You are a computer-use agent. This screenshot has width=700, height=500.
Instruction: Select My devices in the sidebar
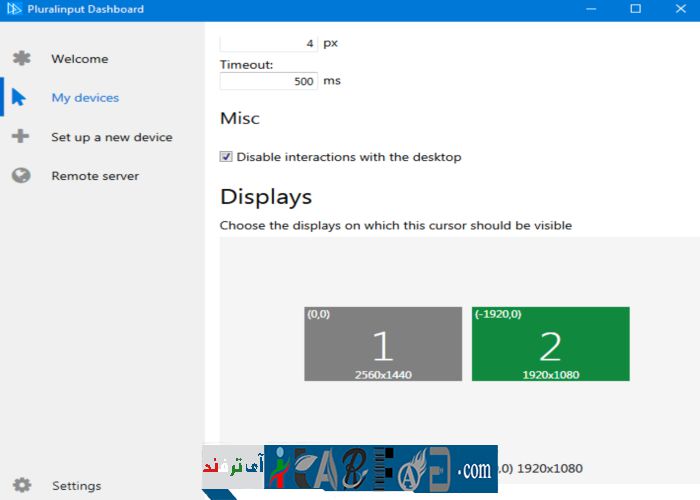point(85,98)
